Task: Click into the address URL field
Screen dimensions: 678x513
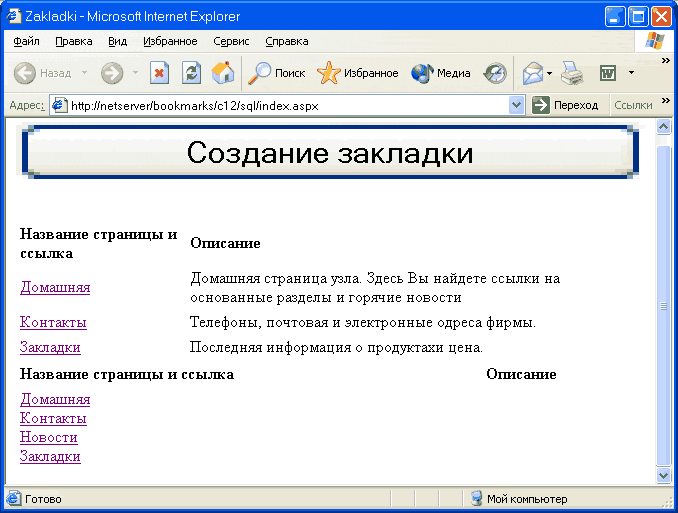Action: coord(288,106)
